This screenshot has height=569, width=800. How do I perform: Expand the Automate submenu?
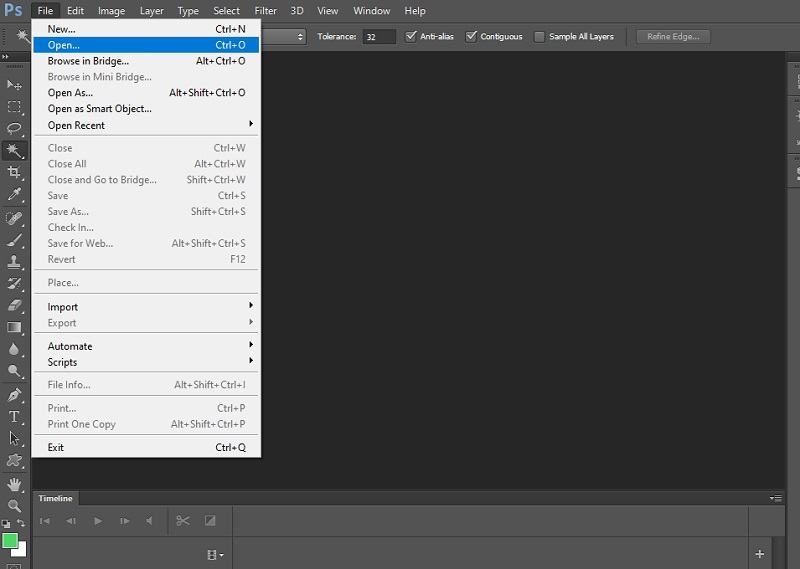coord(146,346)
